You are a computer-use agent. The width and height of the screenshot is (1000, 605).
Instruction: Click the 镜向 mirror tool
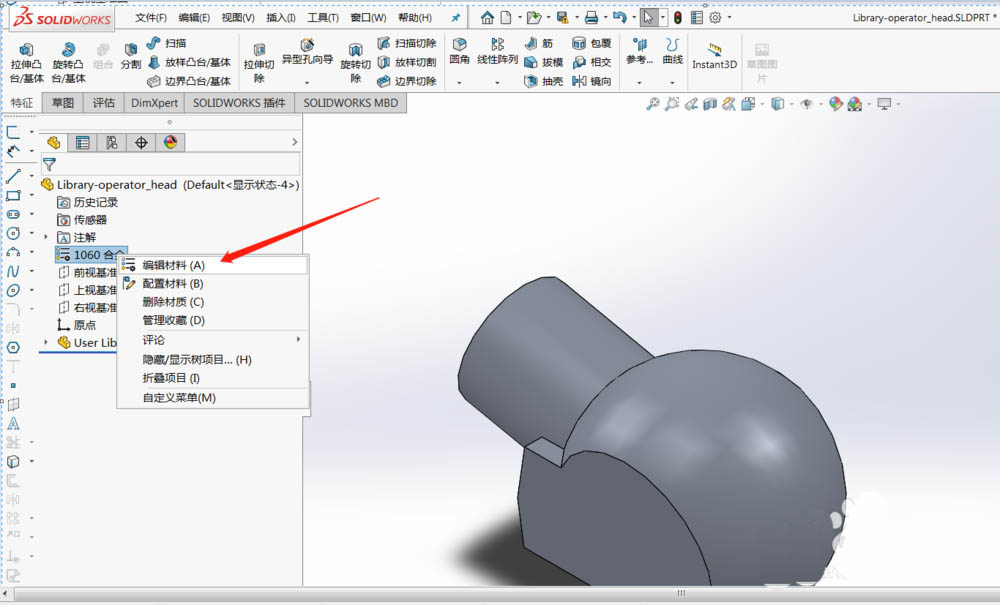(592, 81)
